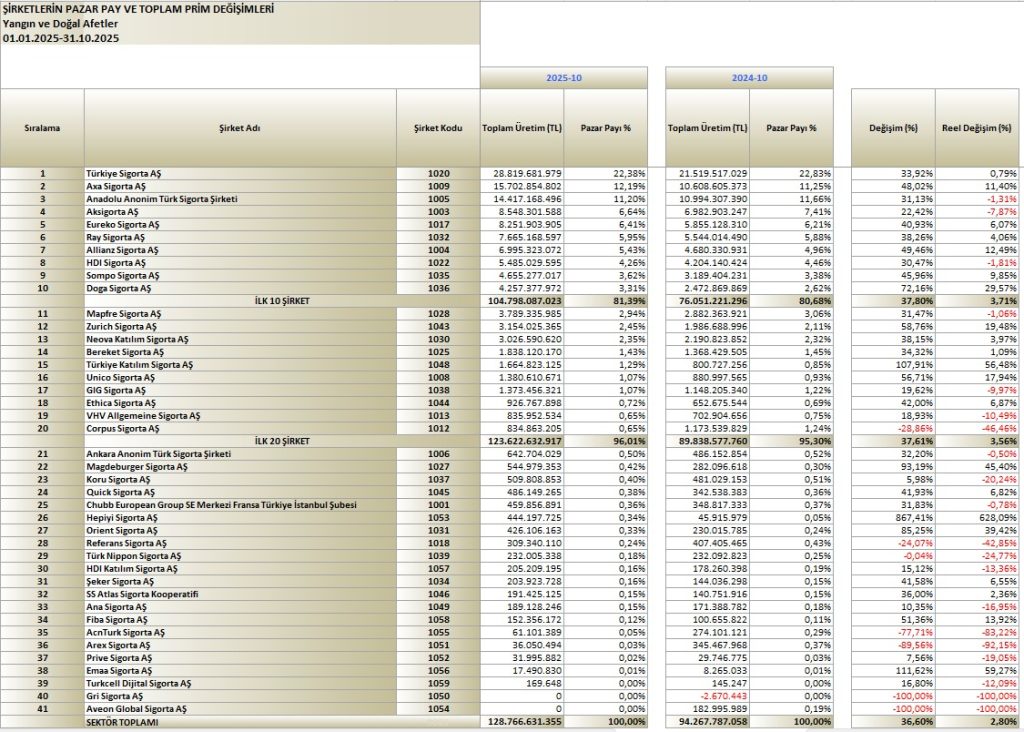Click the "Sıralama" column header
This screenshot has width=1024, height=732.
click(x=42, y=128)
